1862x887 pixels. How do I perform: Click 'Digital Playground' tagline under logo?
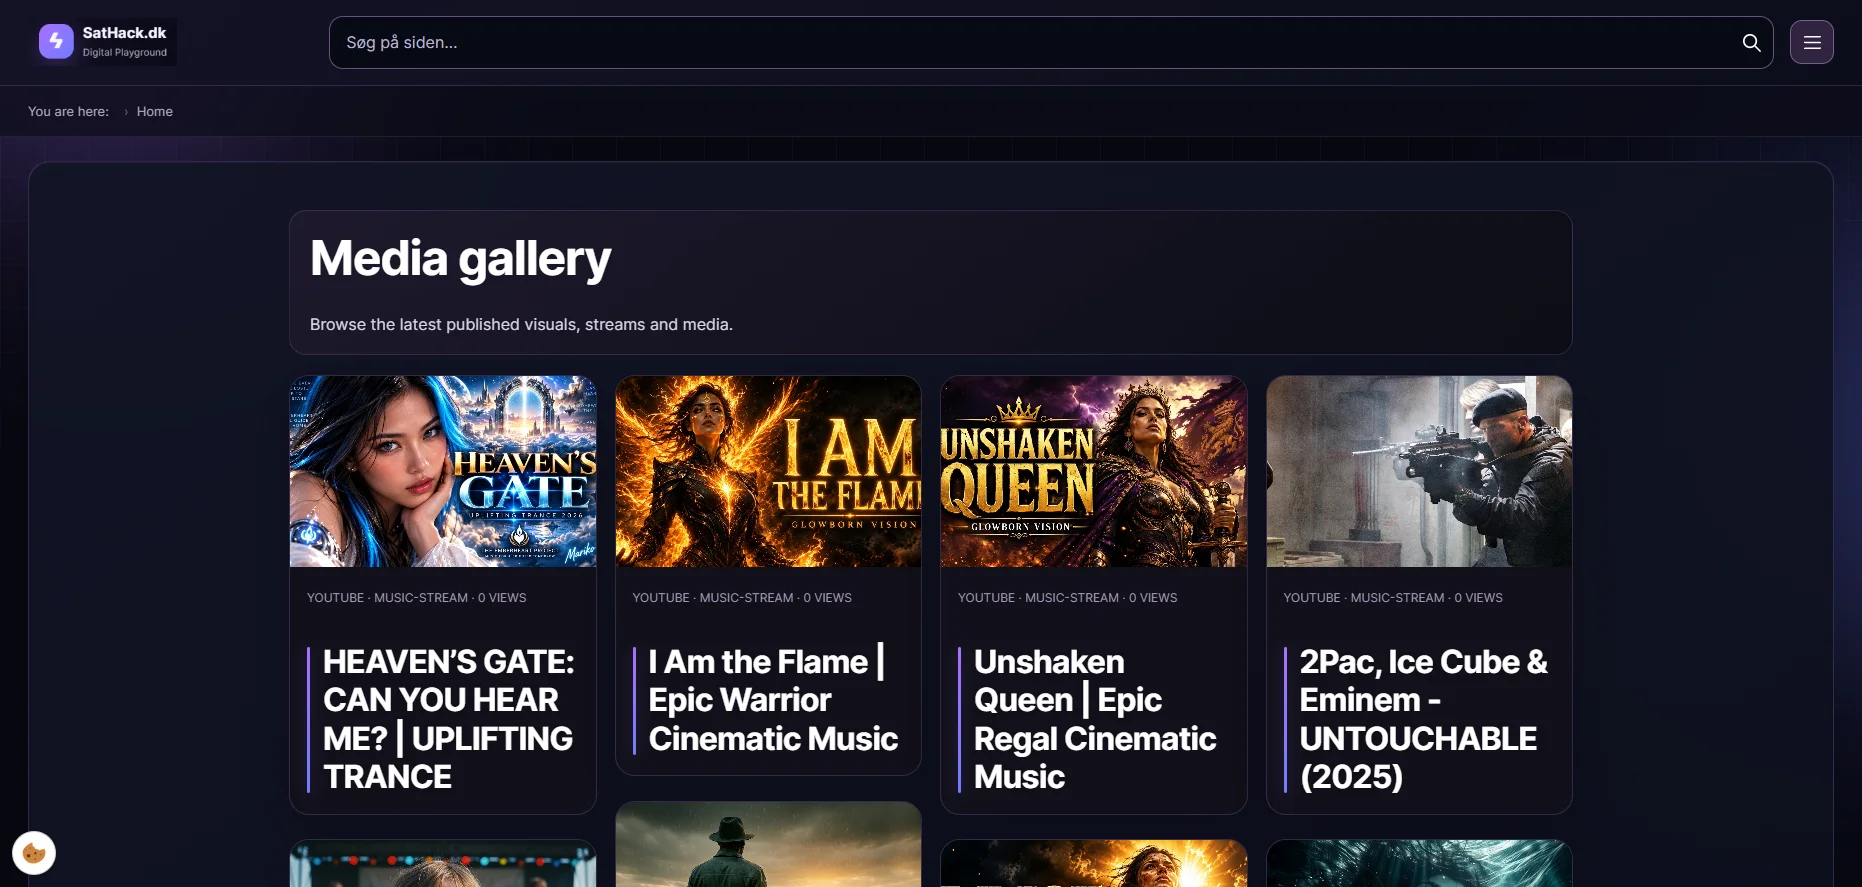125,52
